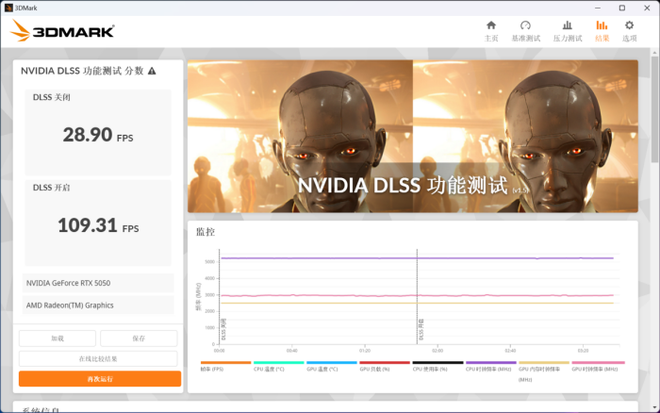Open 在线比较结果 online comparison
The image size is (660, 413).
click(x=98, y=359)
